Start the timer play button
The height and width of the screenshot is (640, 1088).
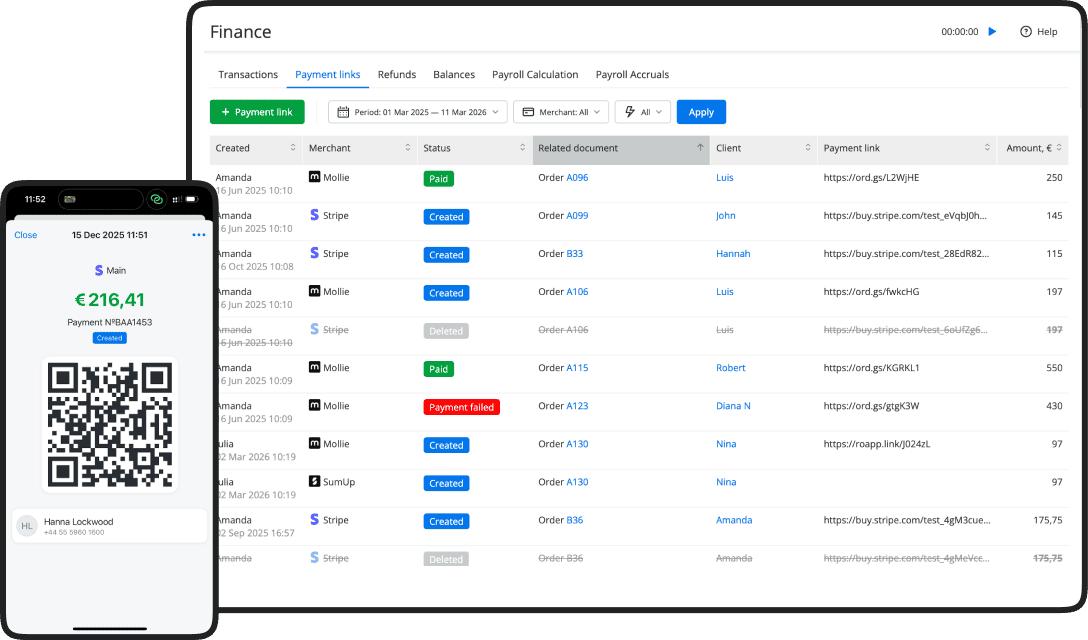point(992,32)
